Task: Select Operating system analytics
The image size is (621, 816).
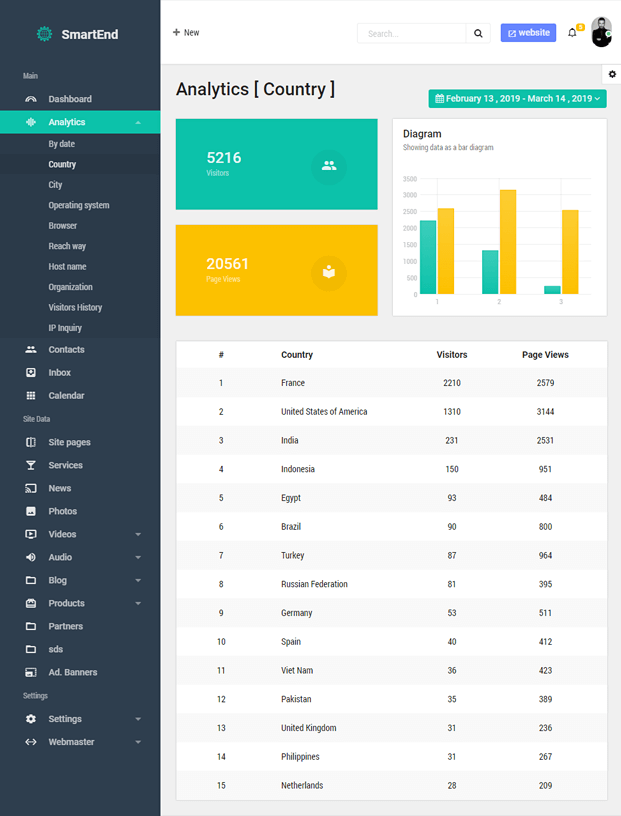Action: pos(79,205)
